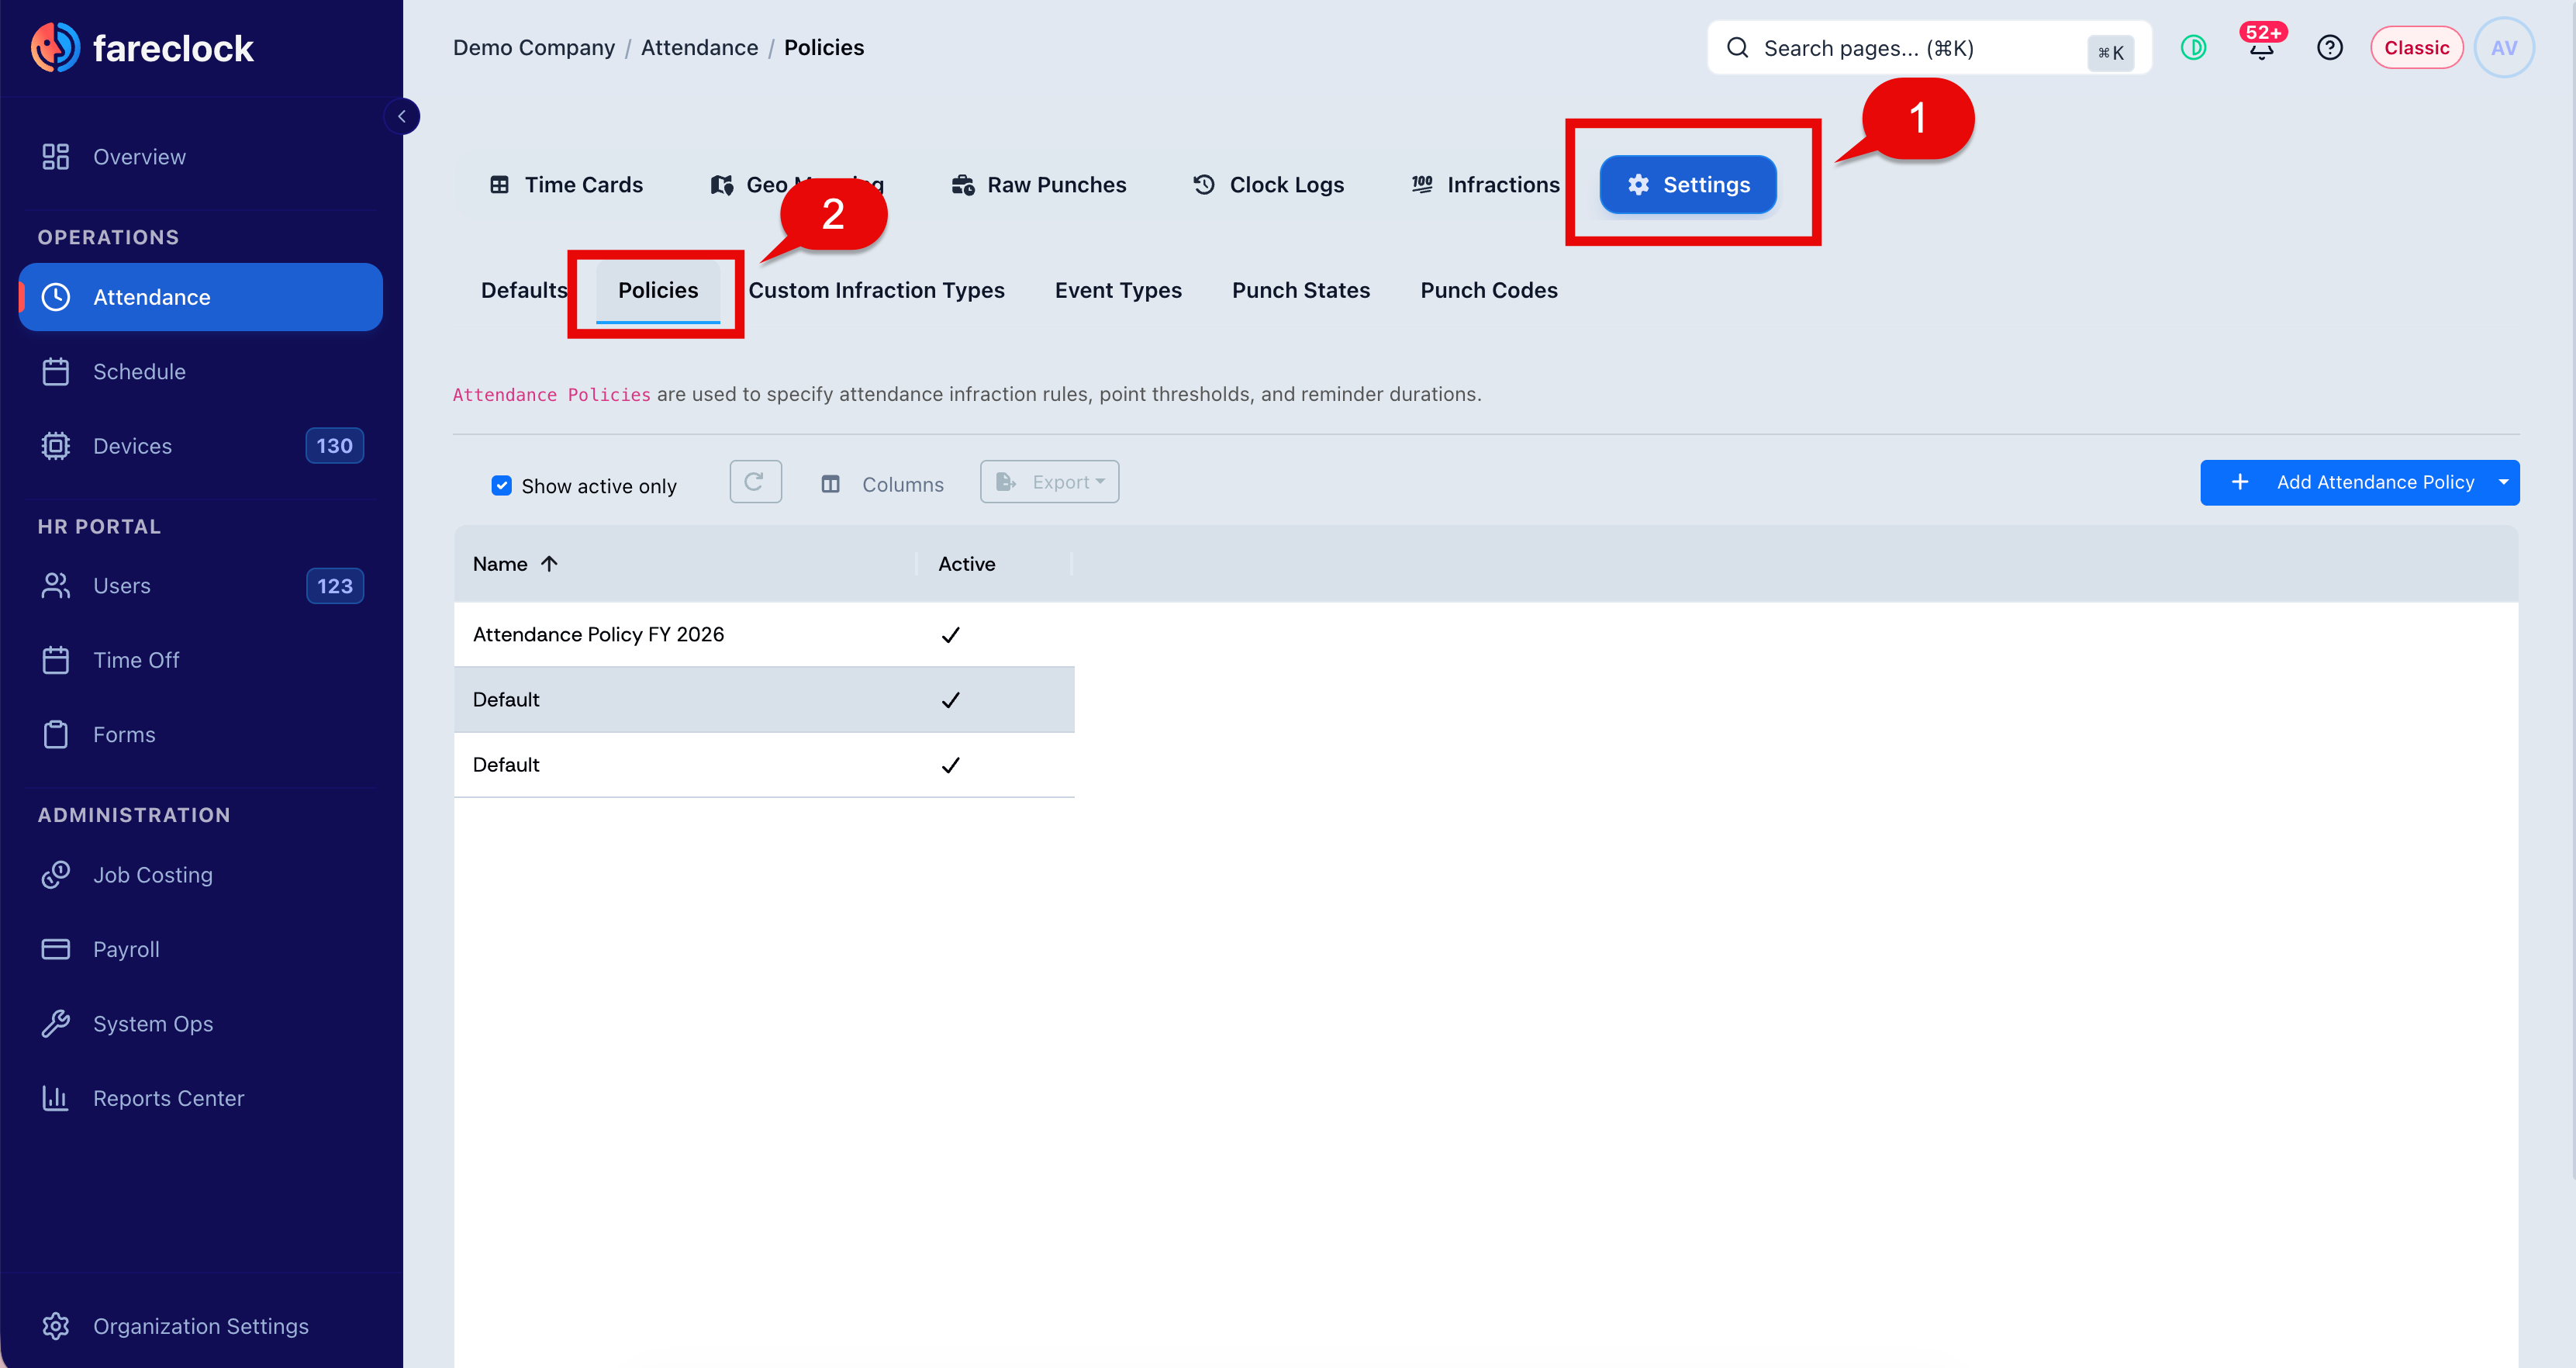This screenshot has width=2576, height=1368.
Task: Click the help question mark icon
Action: 2329,48
